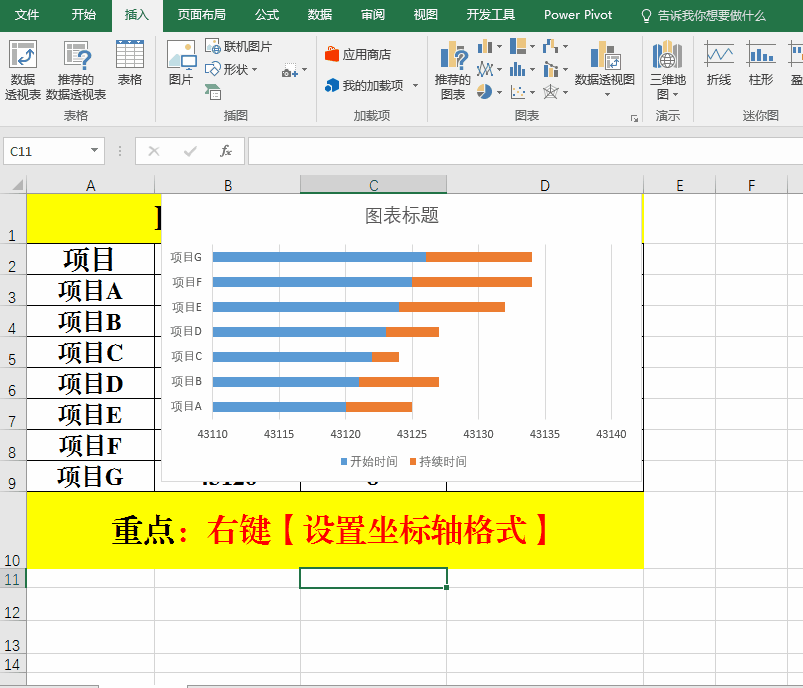Insert a picture with 图片 button
Screen dimensions: 803x688
click(x=181, y=63)
